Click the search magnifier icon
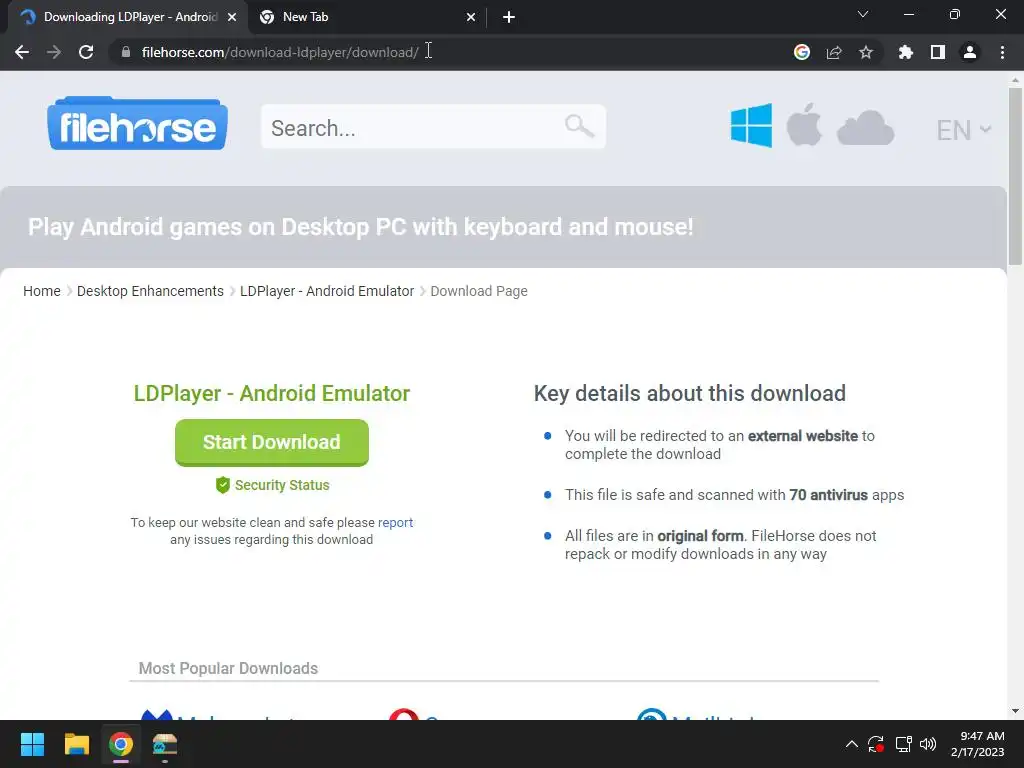Image resolution: width=1024 pixels, height=768 pixels. [579, 125]
